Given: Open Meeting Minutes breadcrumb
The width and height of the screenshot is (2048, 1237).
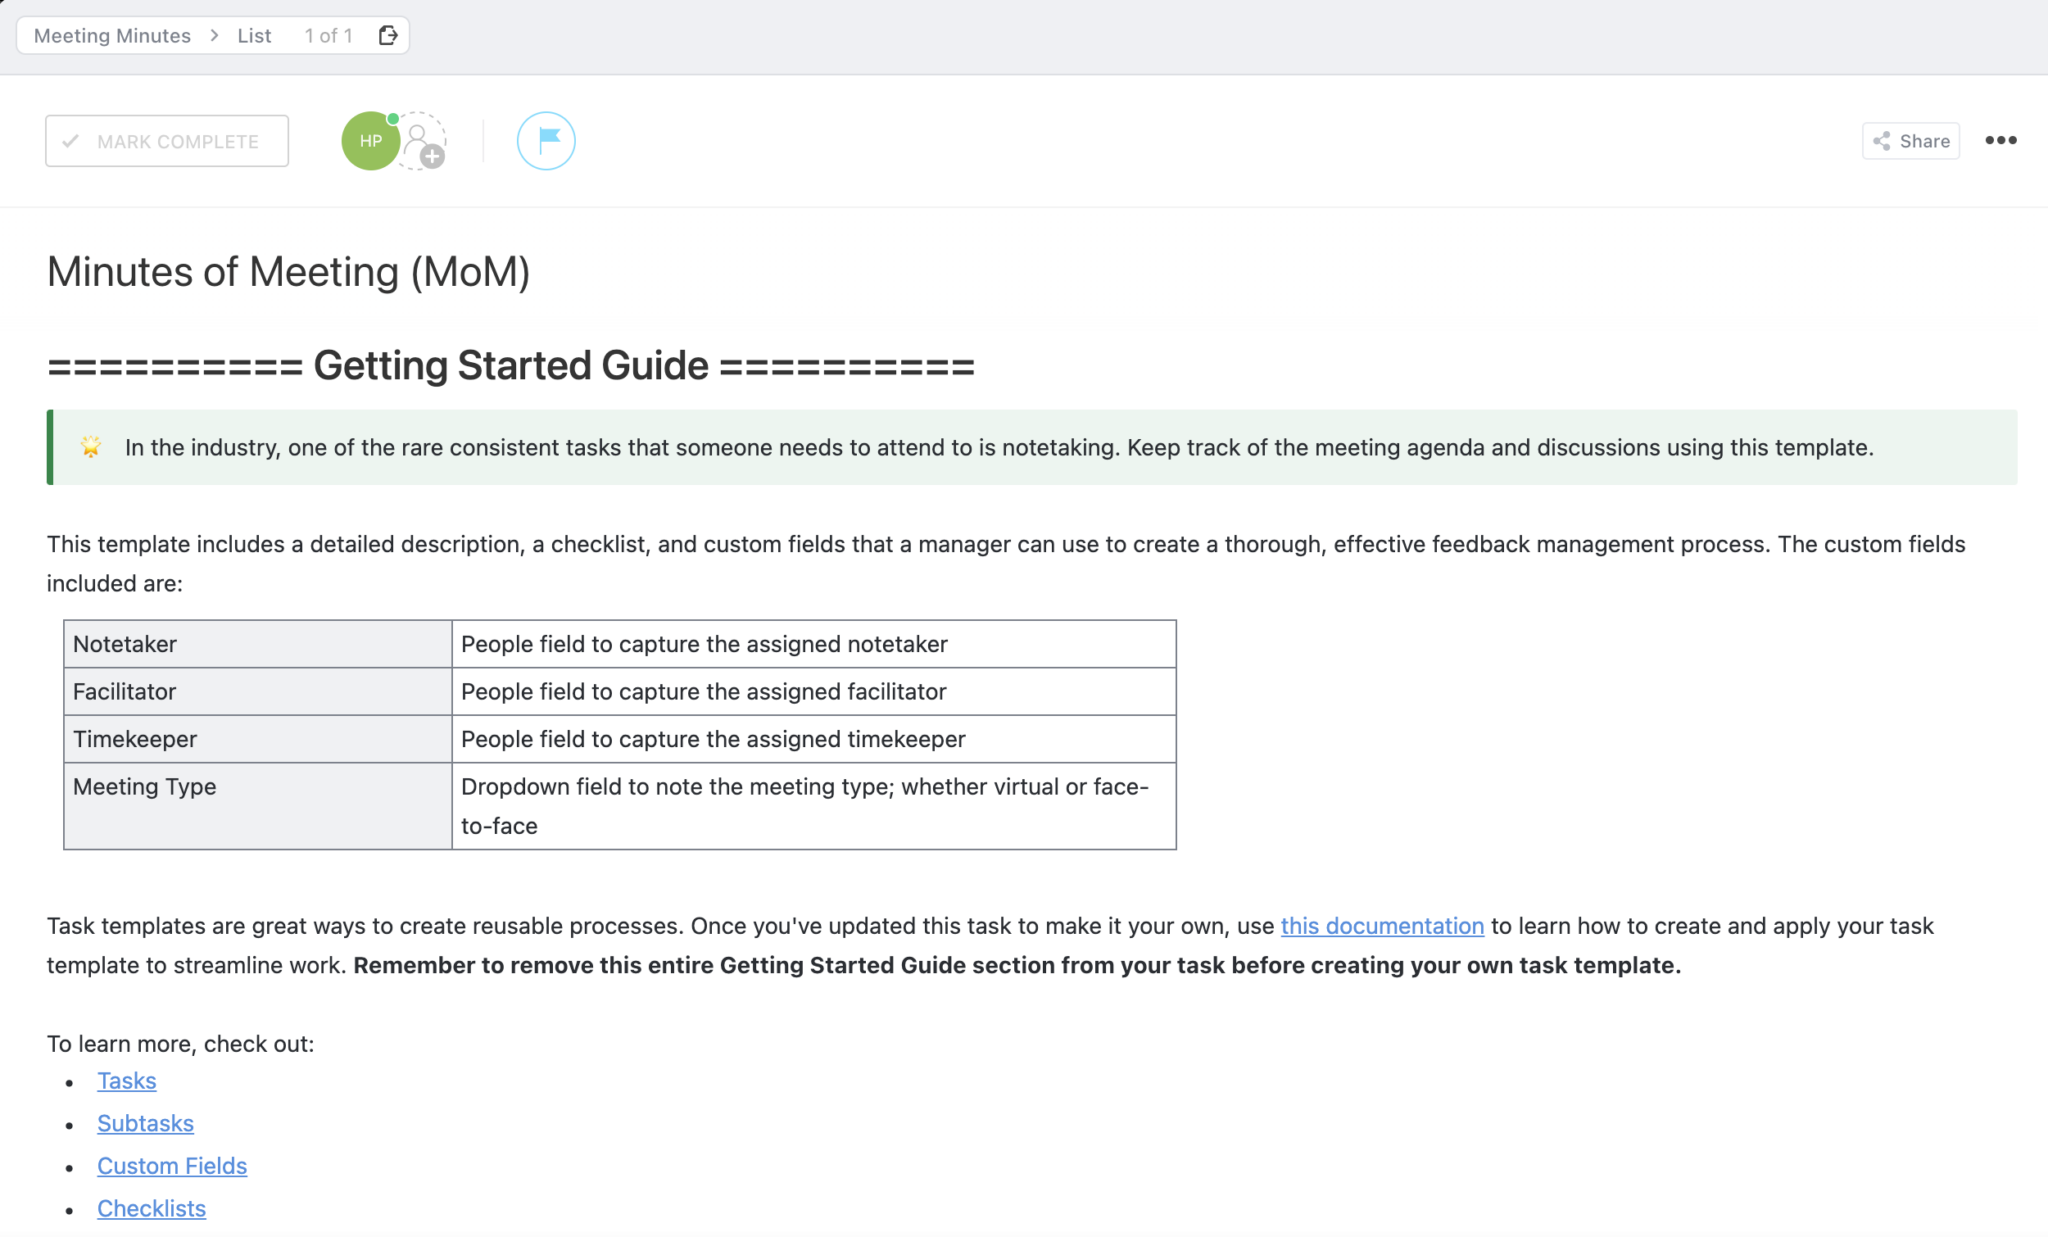Looking at the screenshot, I should pyautogui.click(x=112, y=36).
